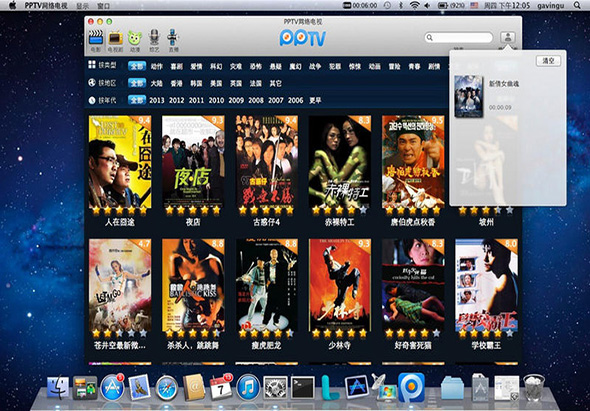Launch Safari from the dock
This screenshot has width=590, height=411.
pos(167,387)
